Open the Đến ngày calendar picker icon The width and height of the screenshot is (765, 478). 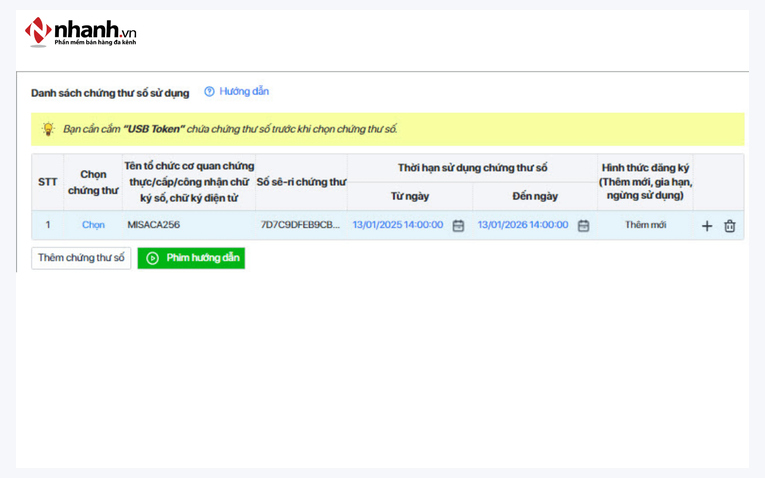[584, 225]
